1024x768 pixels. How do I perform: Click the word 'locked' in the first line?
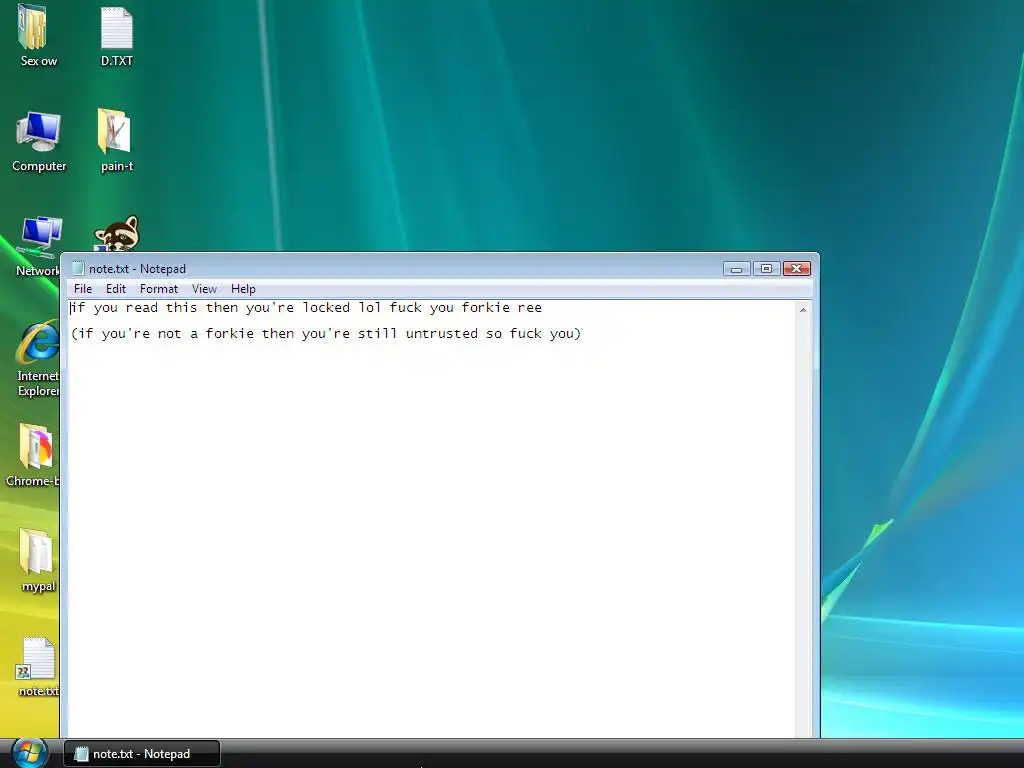(x=326, y=308)
